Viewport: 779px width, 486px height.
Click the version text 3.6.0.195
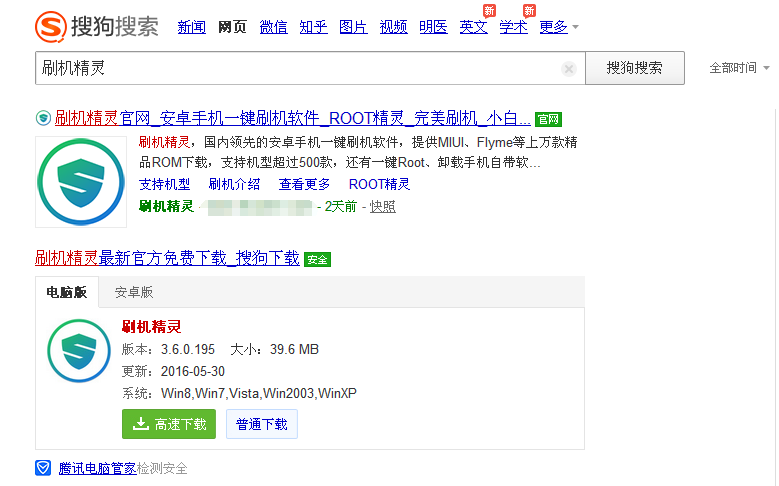188,349
